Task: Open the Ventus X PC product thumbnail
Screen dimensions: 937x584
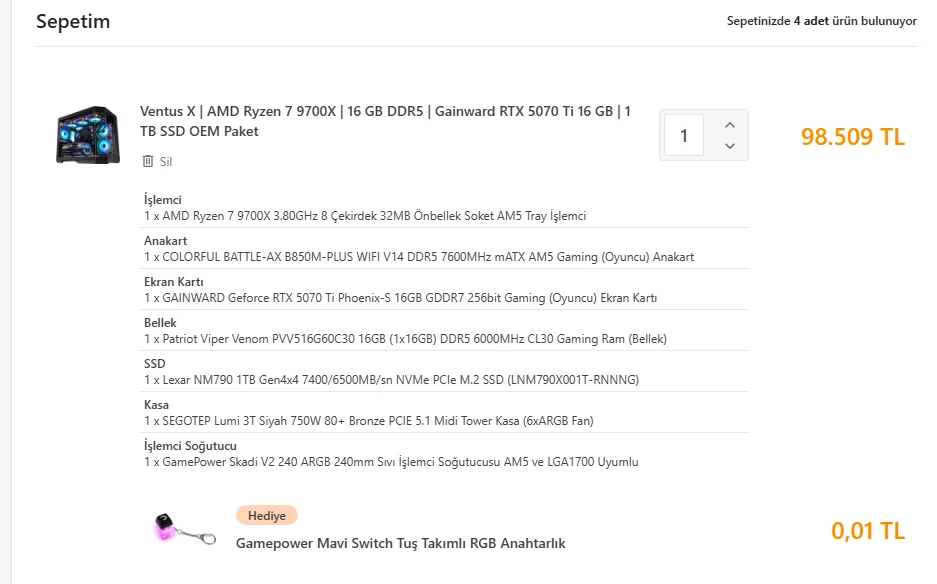Action: (x=88, y=135)
